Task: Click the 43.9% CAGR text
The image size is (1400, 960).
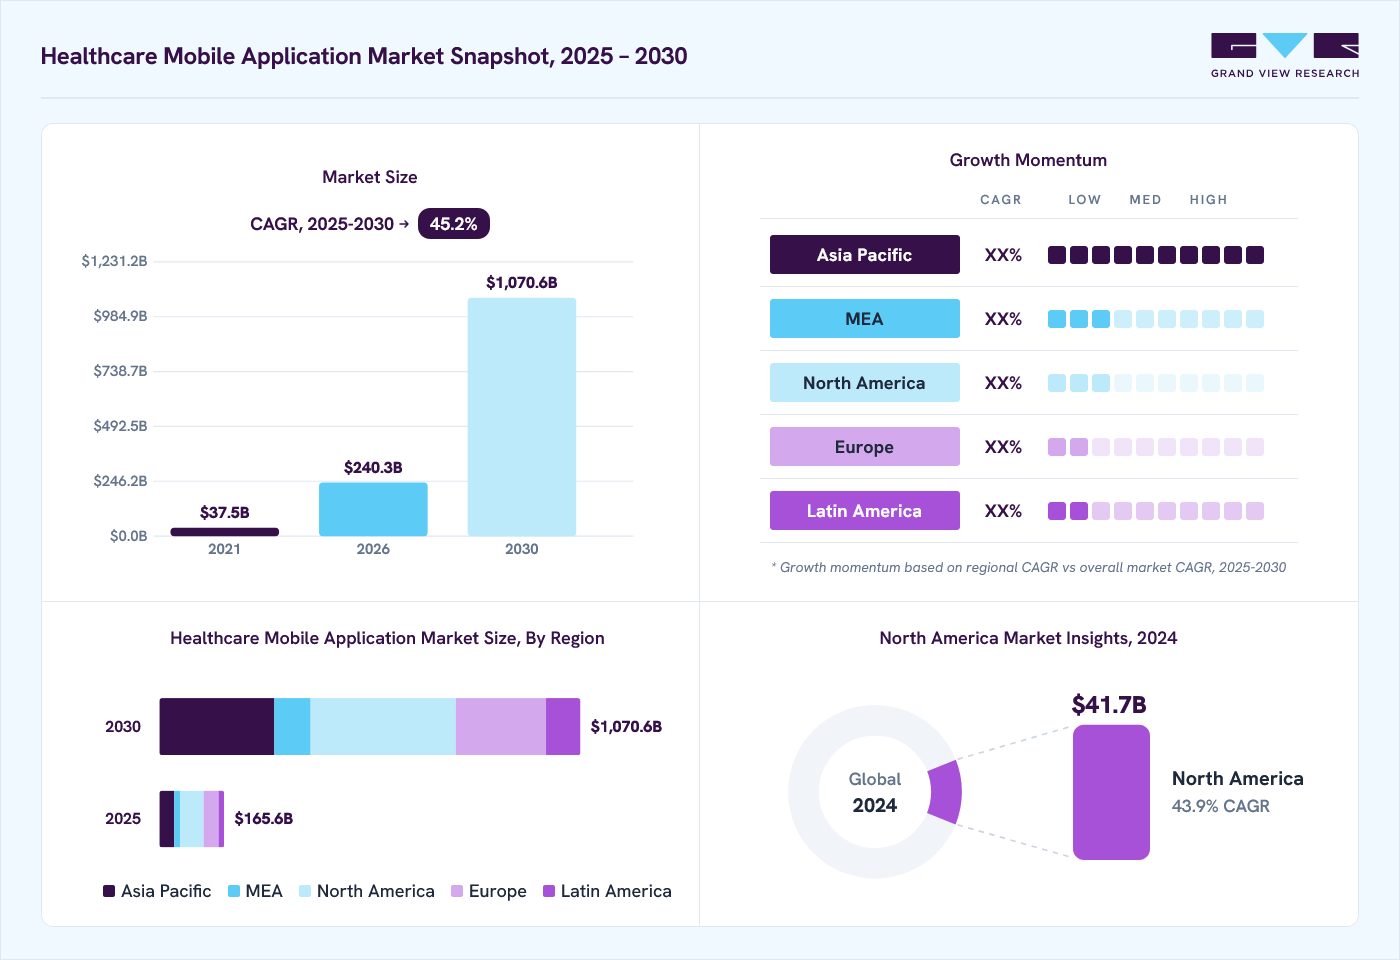Action: click(x=1221, y=806)
